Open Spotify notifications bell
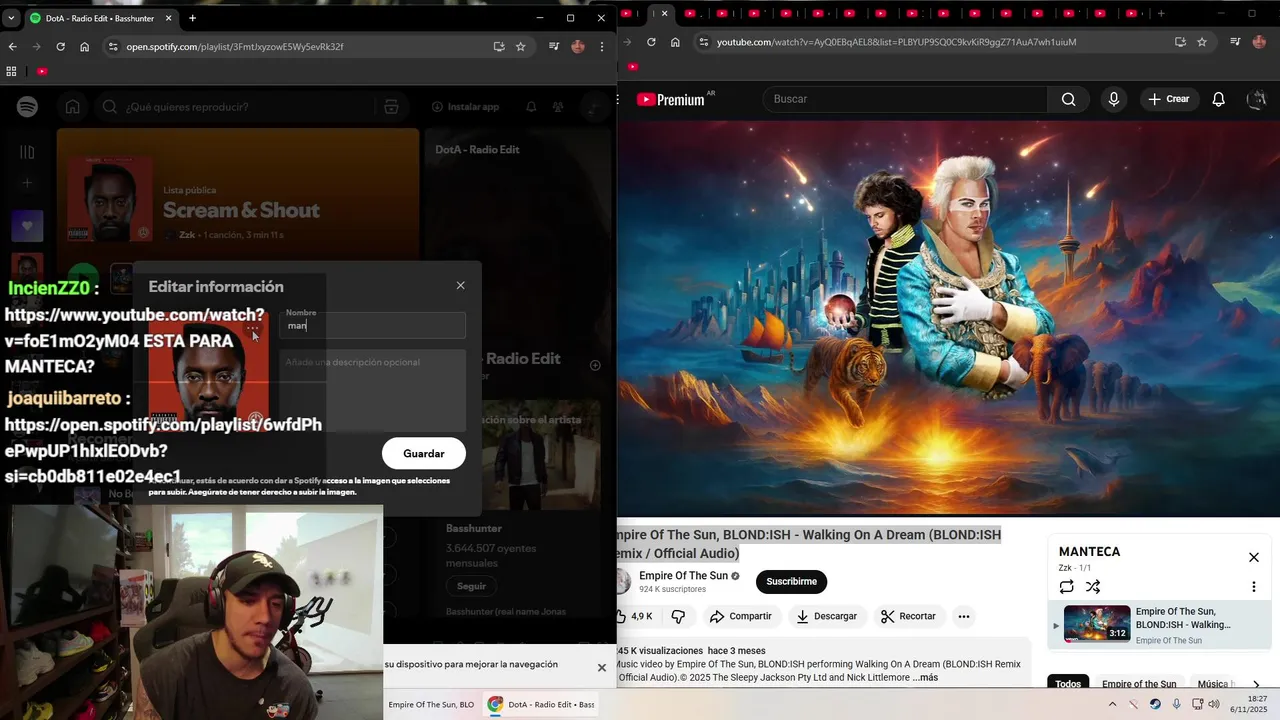Image resolution: width=1280 pixels, height=720 pixels. [x=531, y=107]
